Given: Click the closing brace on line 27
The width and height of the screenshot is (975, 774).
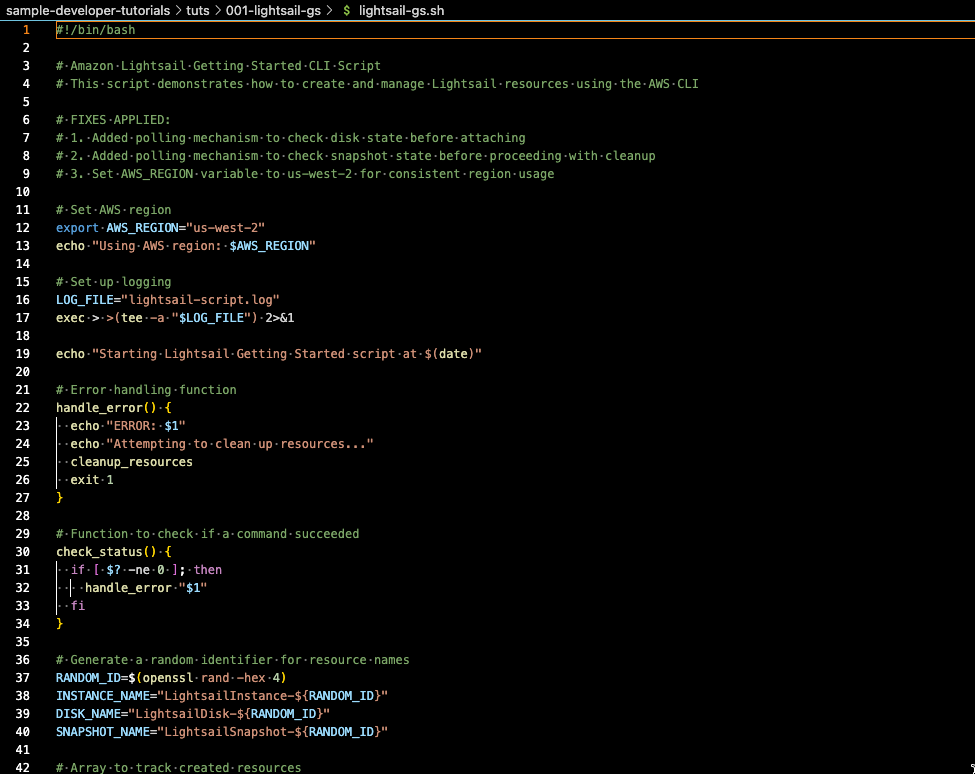Looking at the screenshot, I should coord(60,499).
